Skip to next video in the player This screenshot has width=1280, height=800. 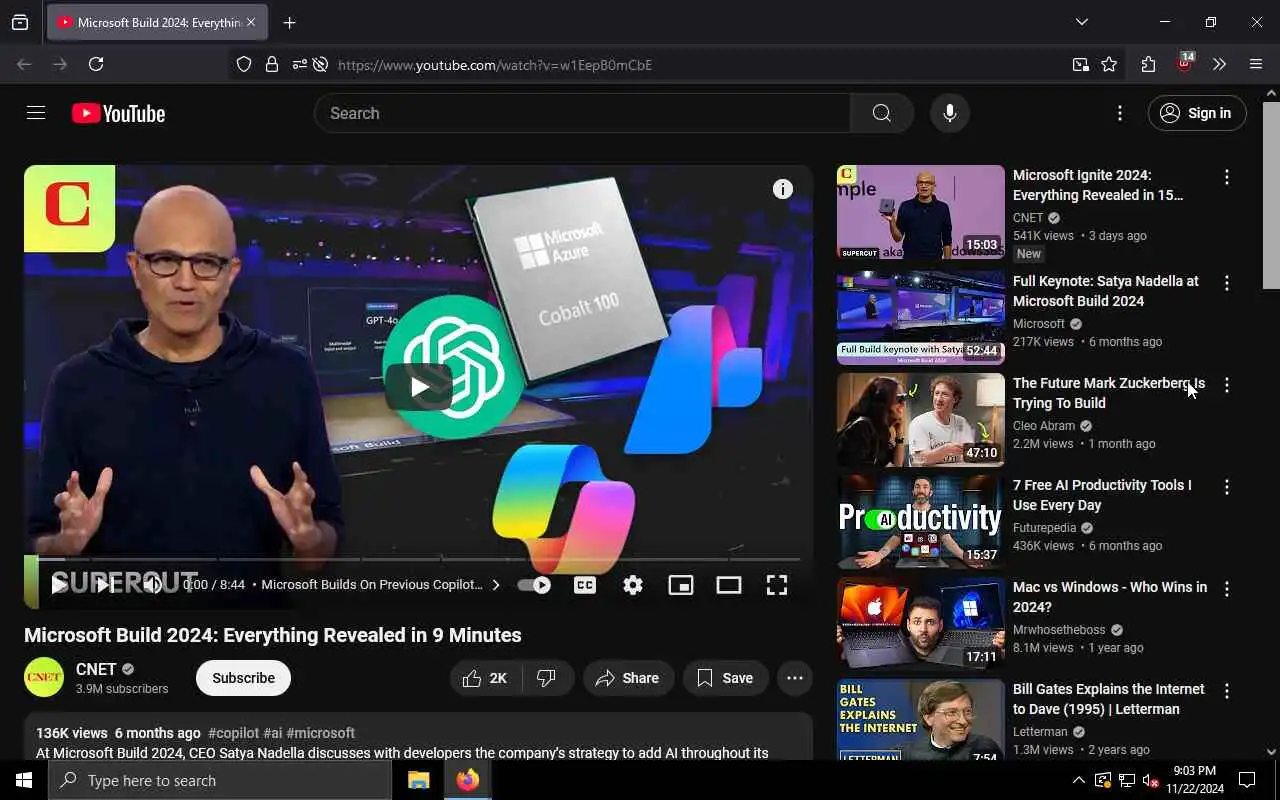coord(104,585)
